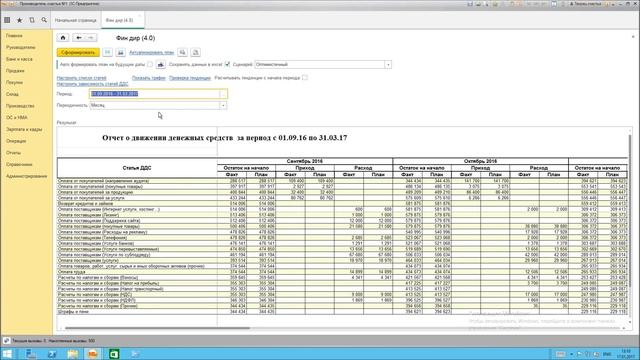640x360 pixels.
Task: Click the report title text
Action: click(224, 138)
